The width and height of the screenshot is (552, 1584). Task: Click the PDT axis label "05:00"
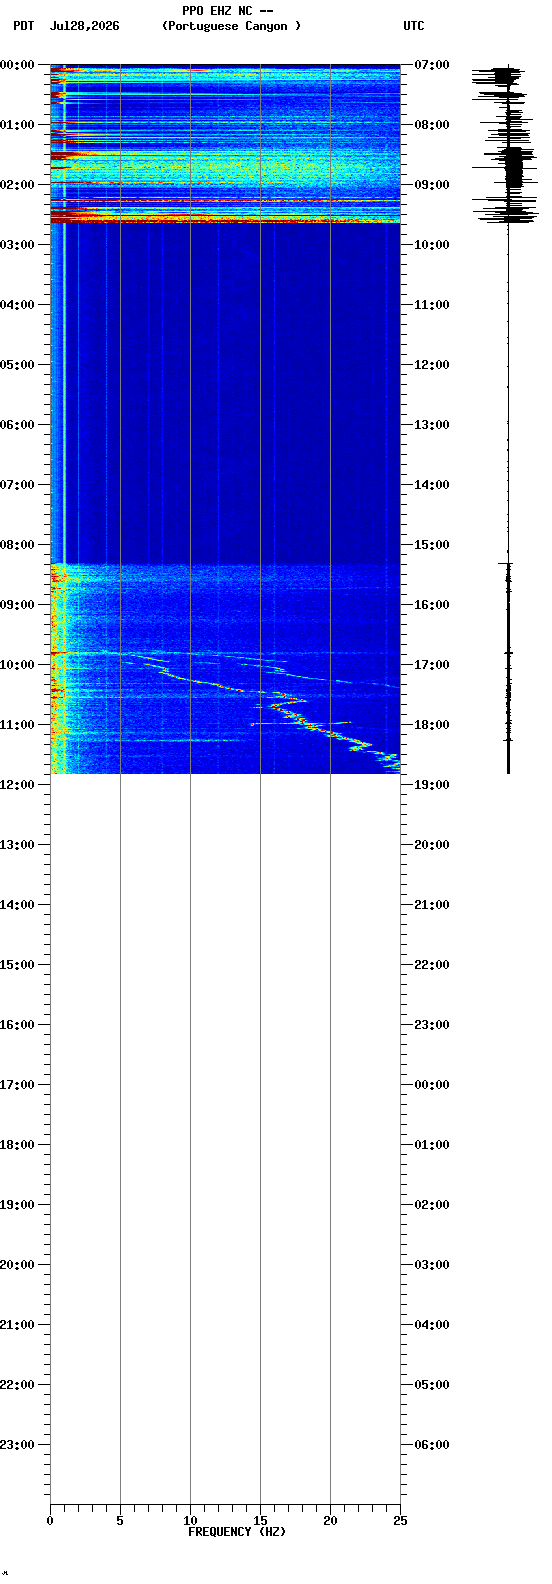click(18, 365)
